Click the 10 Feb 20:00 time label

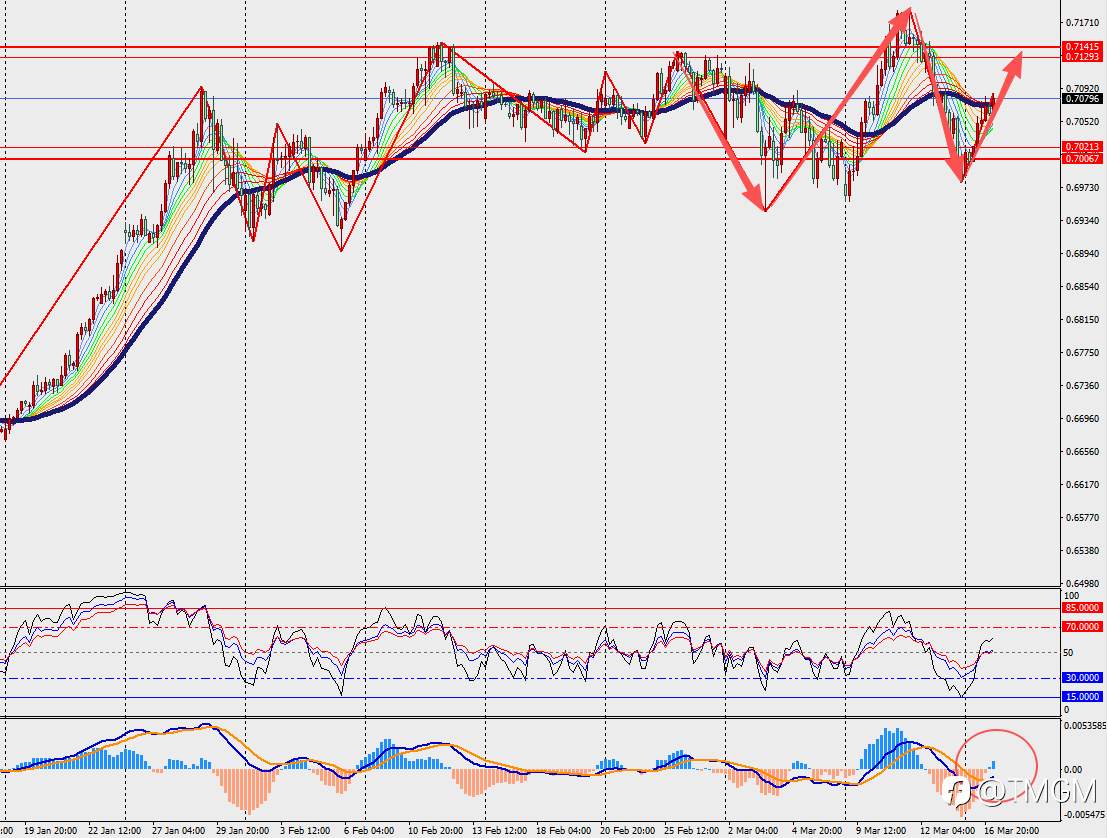coord(436,831)
